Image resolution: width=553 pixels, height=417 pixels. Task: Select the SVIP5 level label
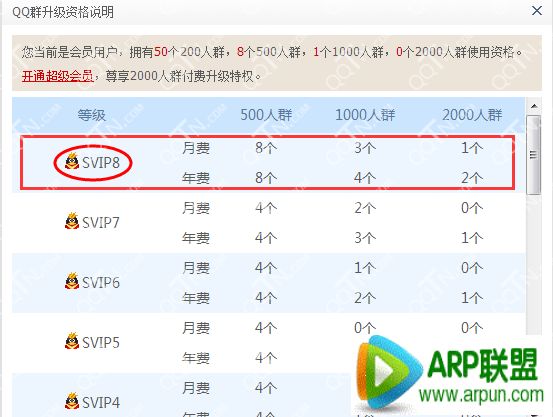click(x=101, y=343)
